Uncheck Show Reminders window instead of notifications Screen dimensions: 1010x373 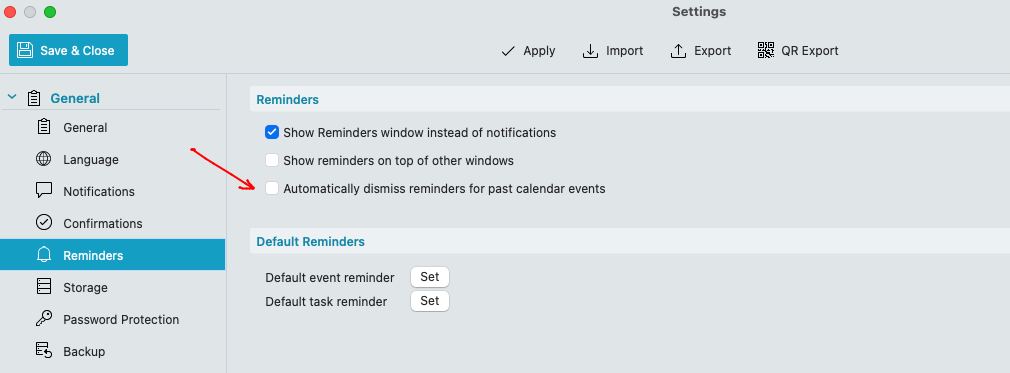(x=272, y=132)
